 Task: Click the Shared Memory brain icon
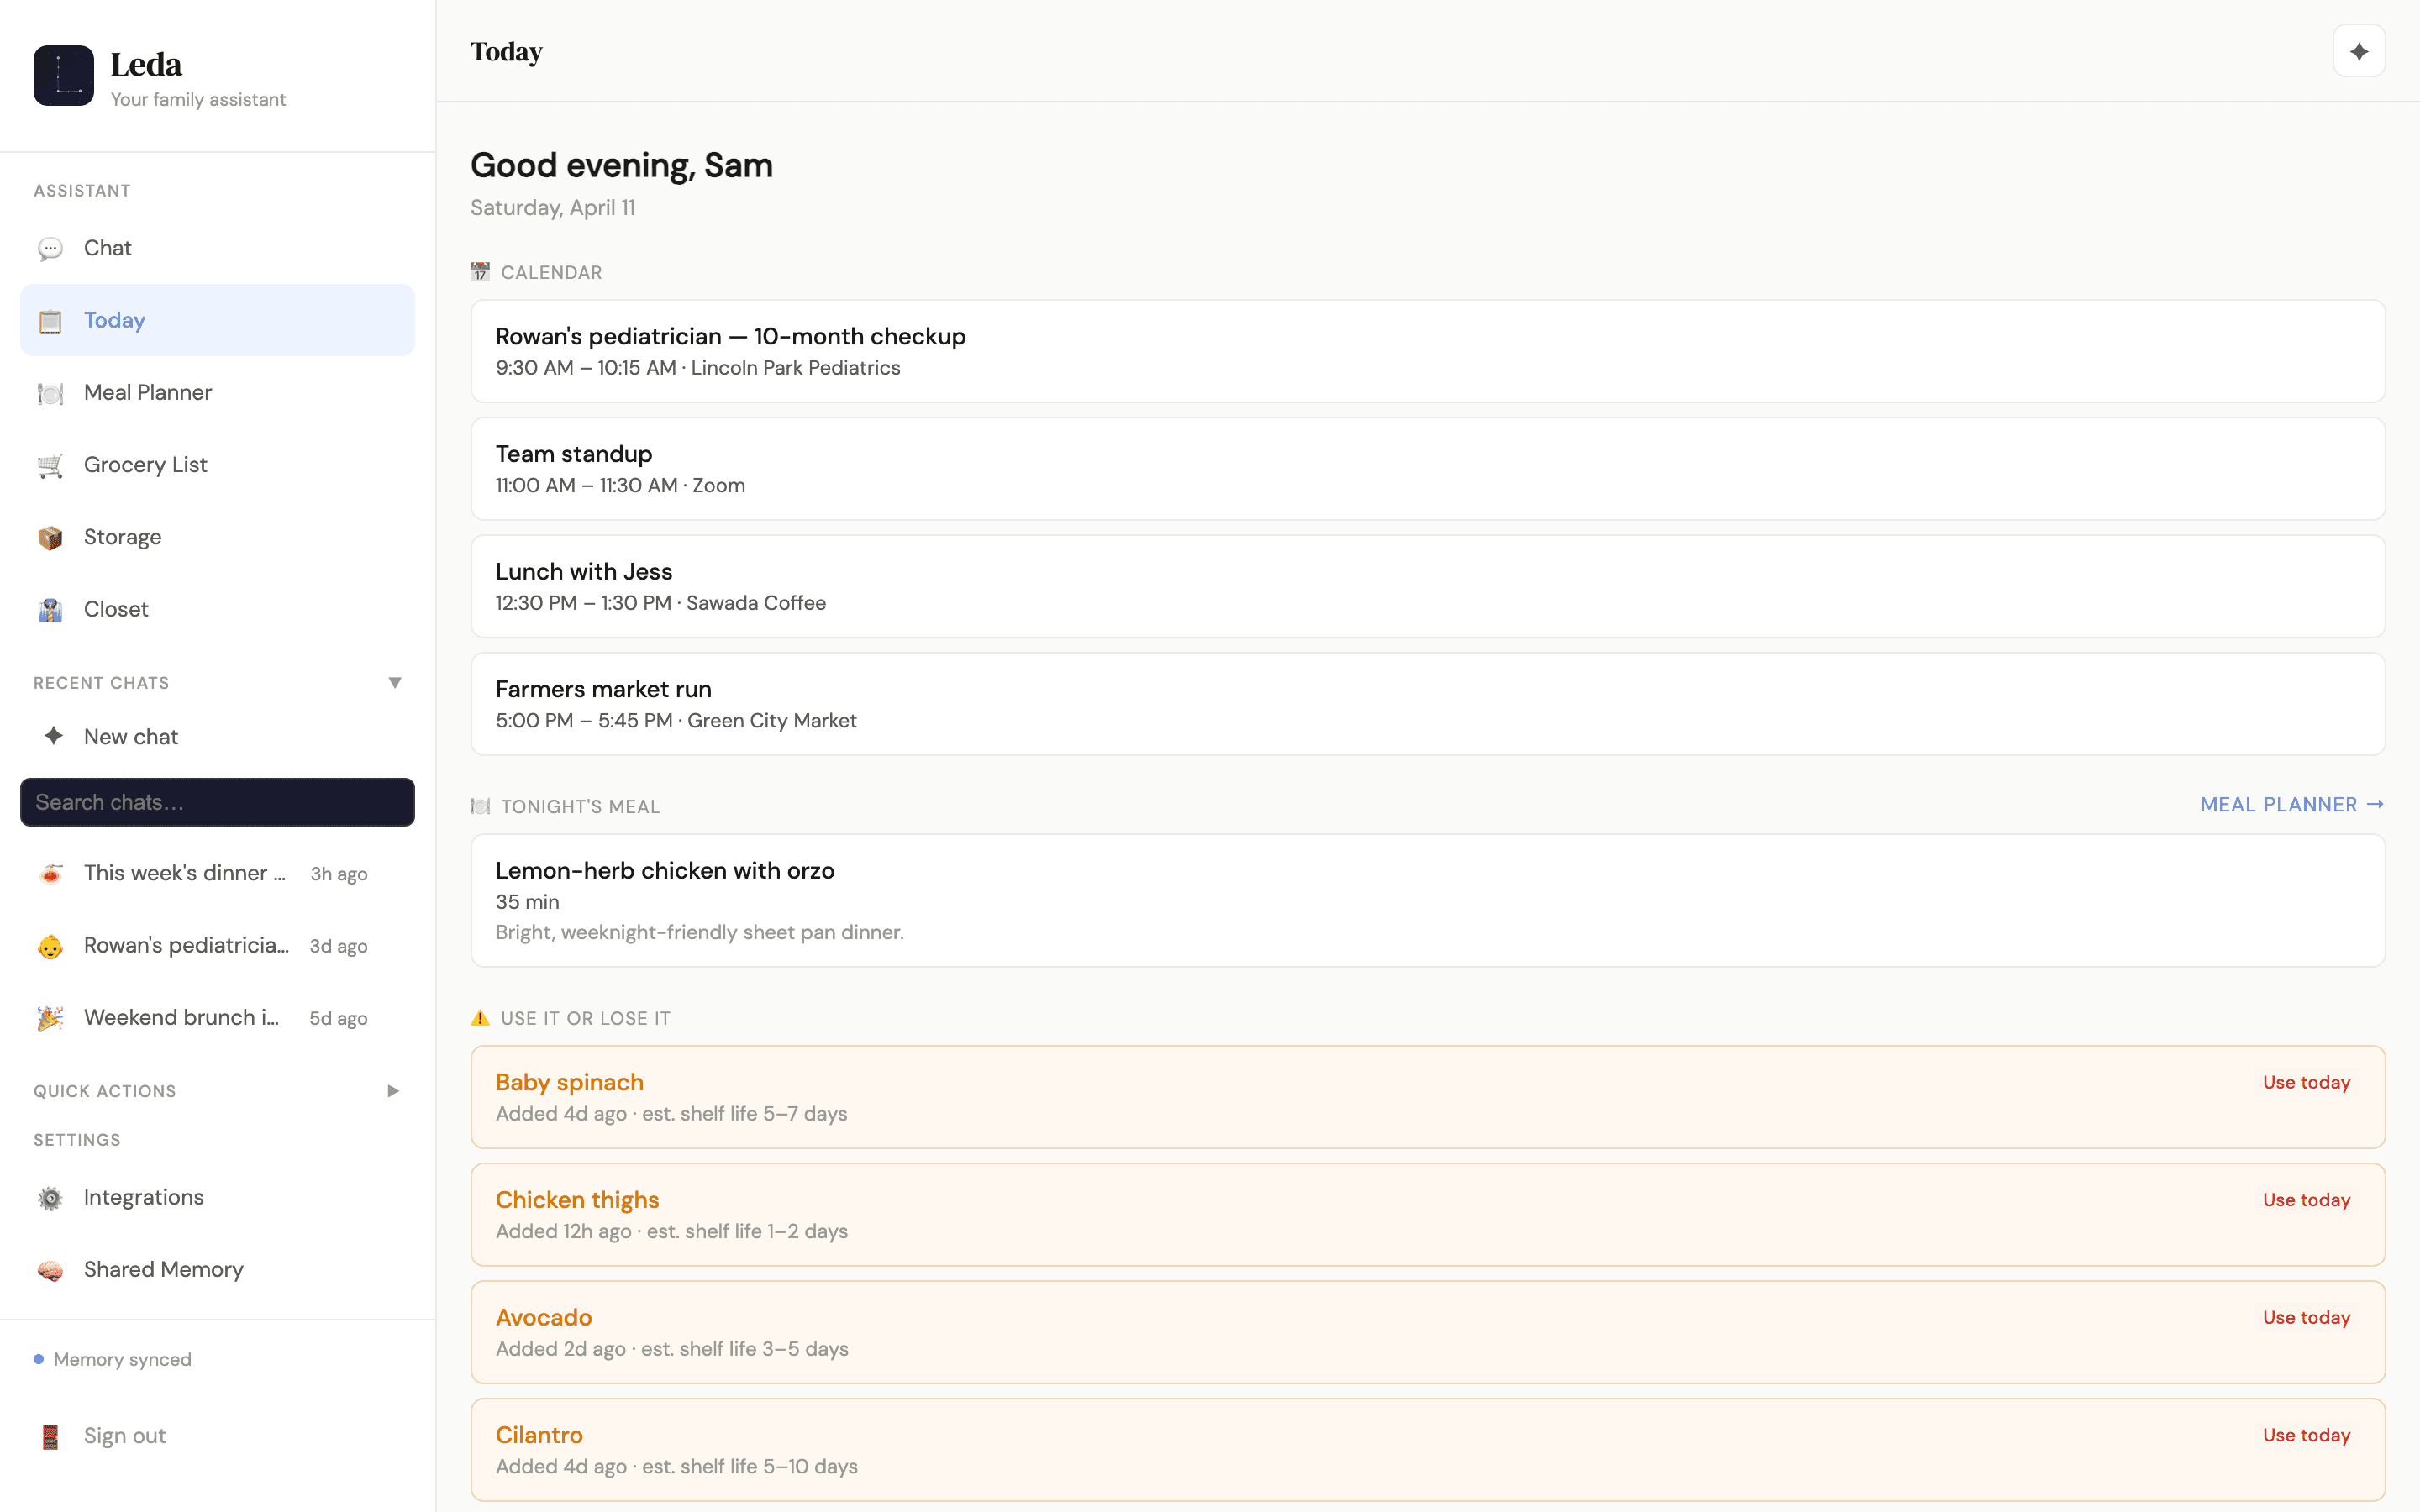tap(50, 1270)
